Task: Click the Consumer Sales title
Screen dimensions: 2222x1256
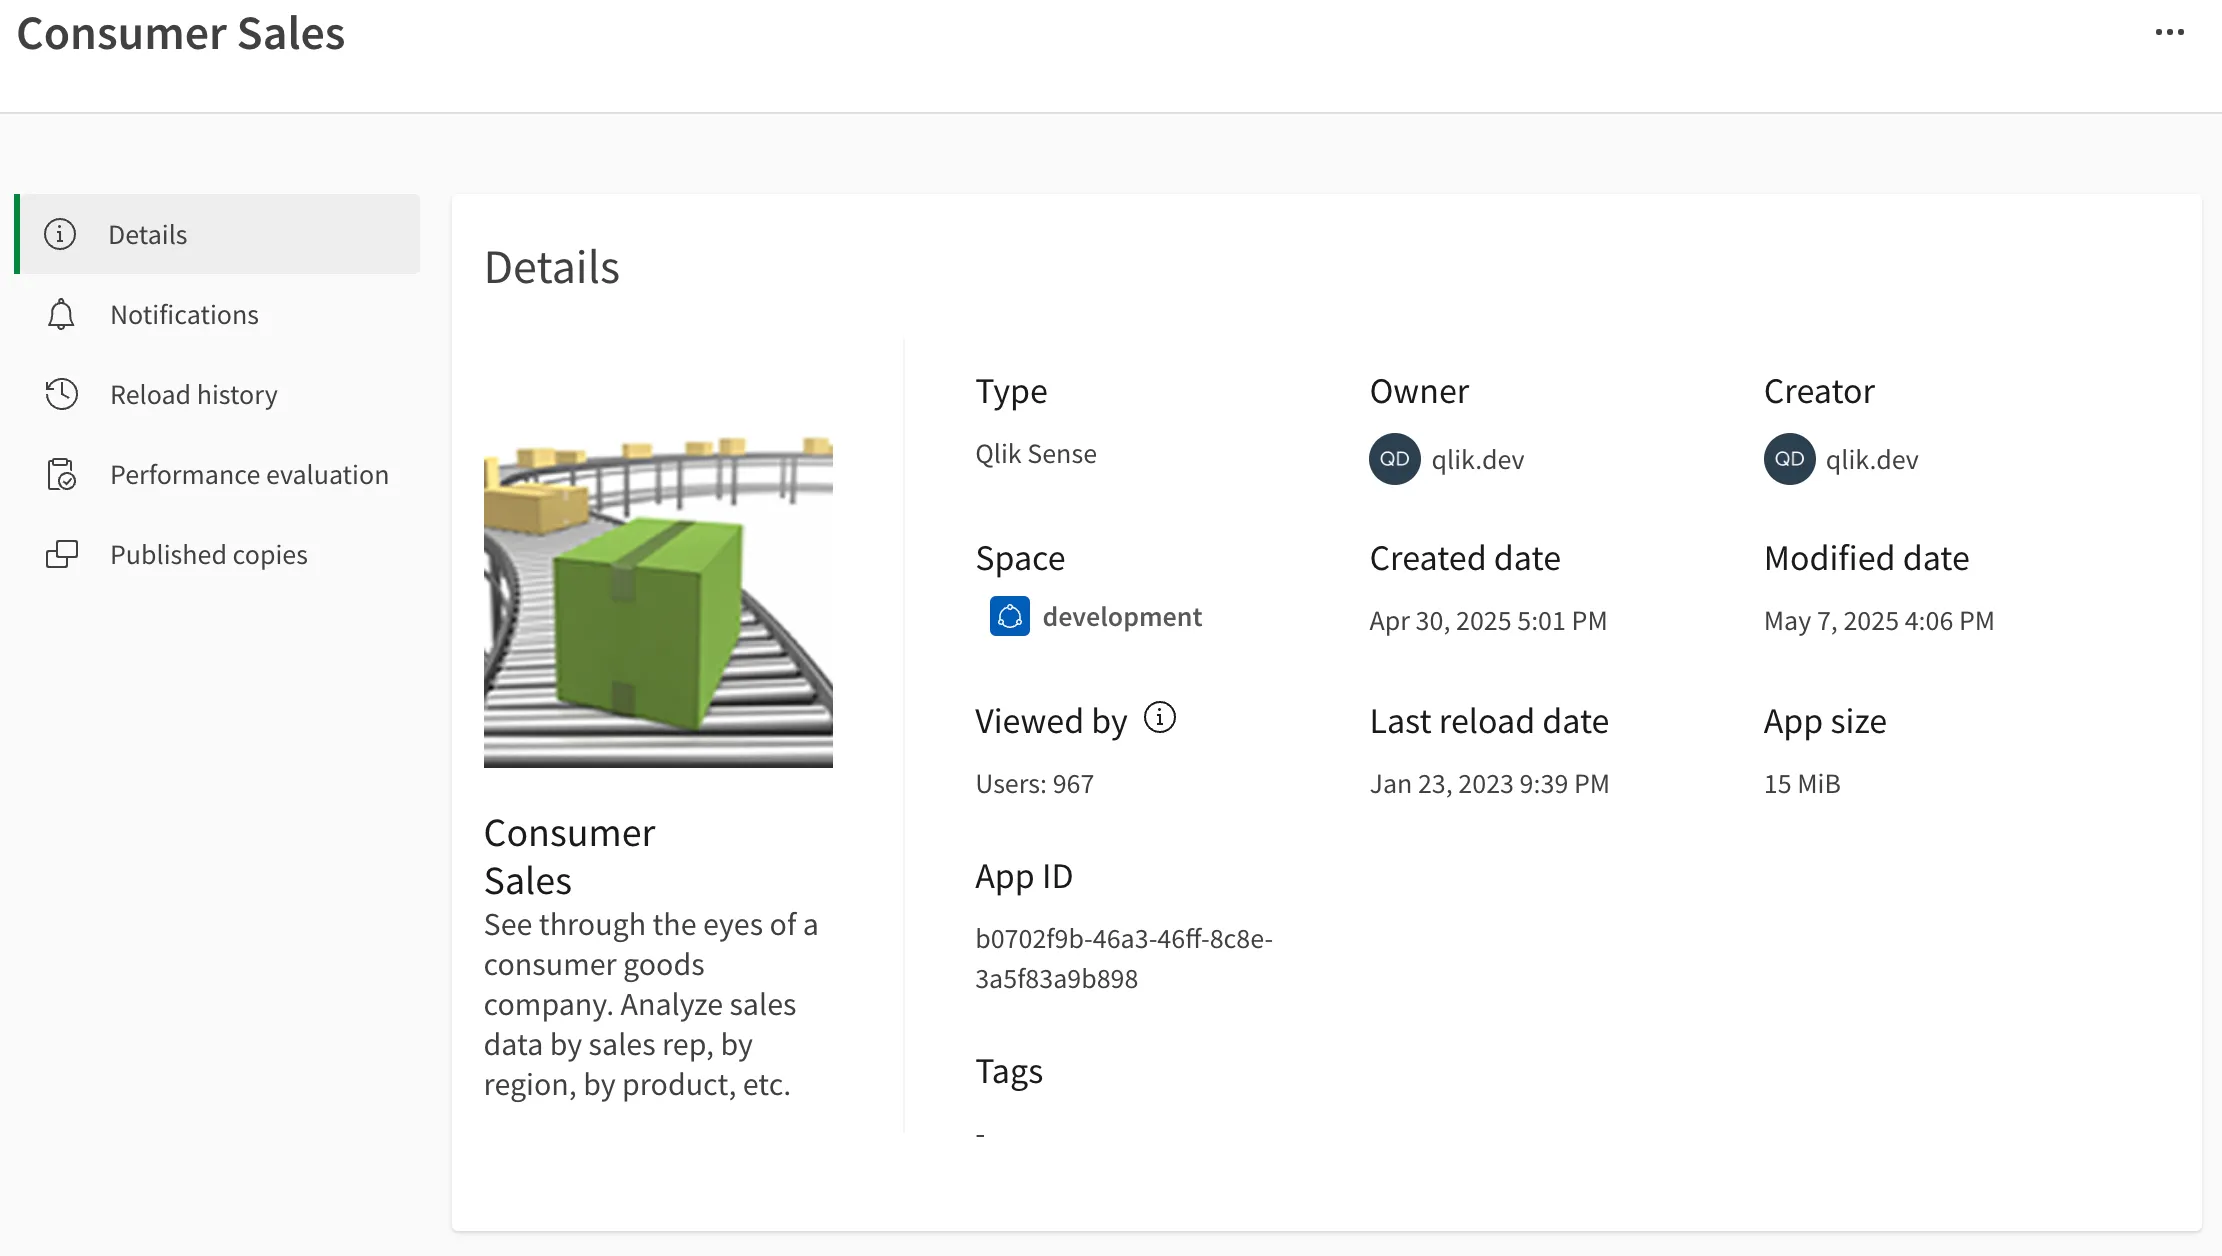Action: tap(181, 33)
